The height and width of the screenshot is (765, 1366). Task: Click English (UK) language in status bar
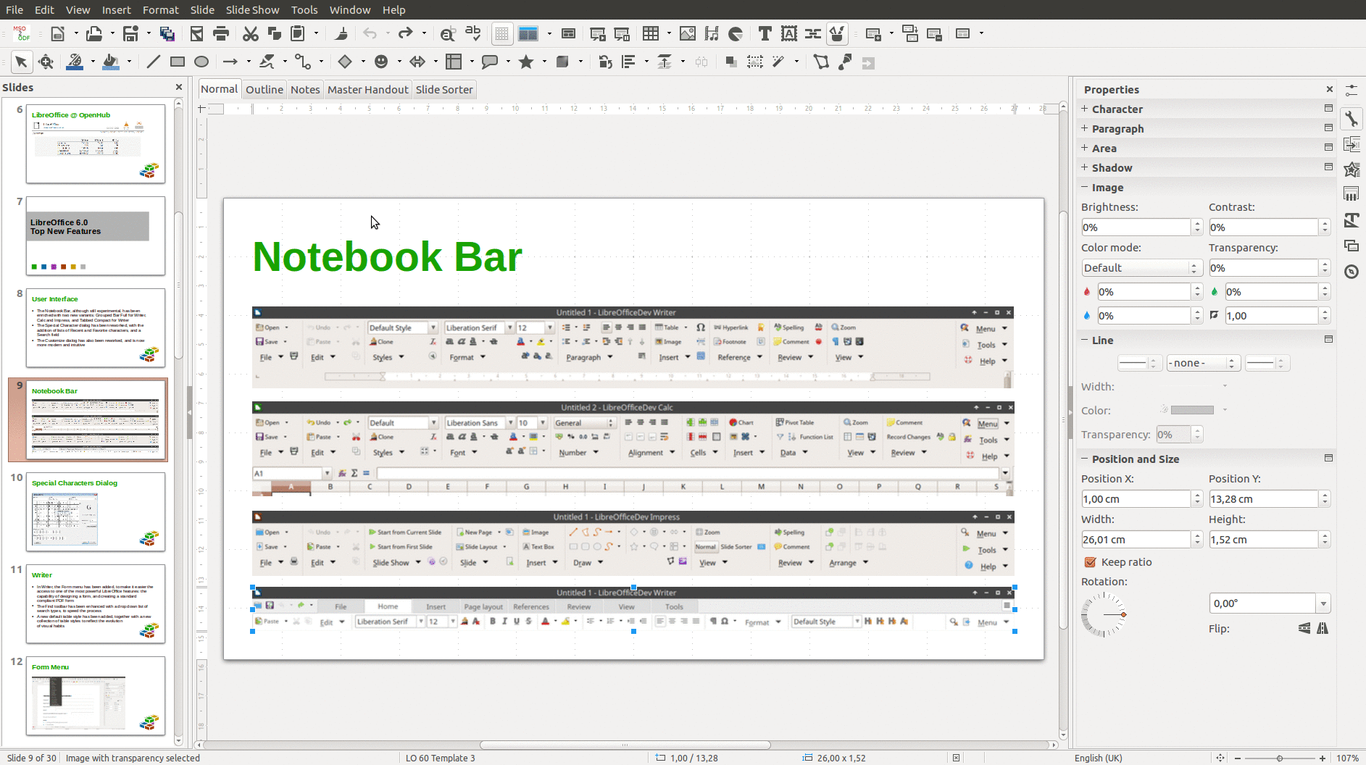(1098, 758)
